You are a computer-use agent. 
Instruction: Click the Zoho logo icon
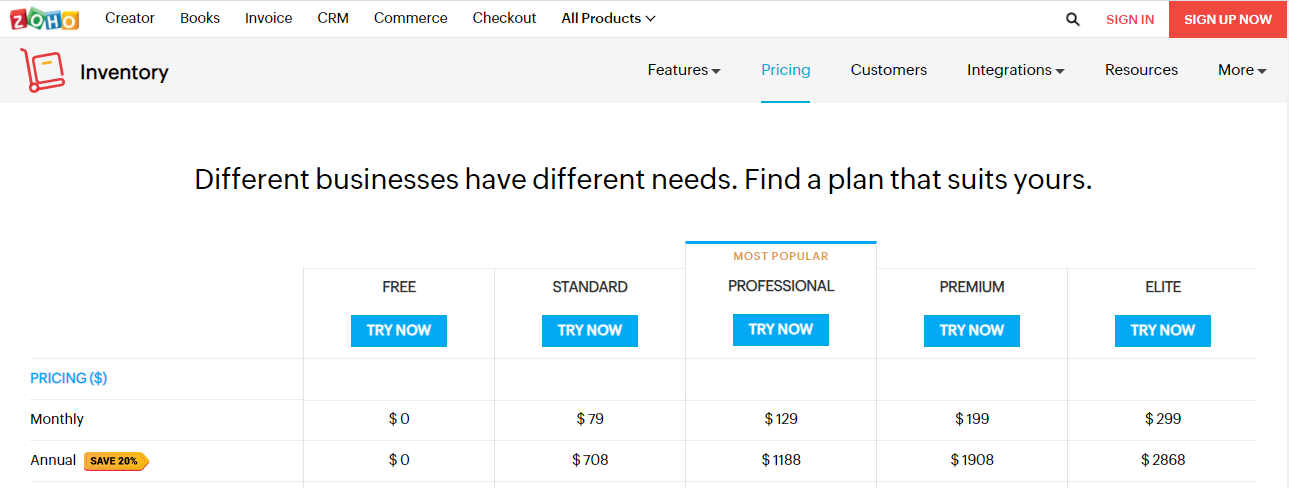tap(44, 18)
